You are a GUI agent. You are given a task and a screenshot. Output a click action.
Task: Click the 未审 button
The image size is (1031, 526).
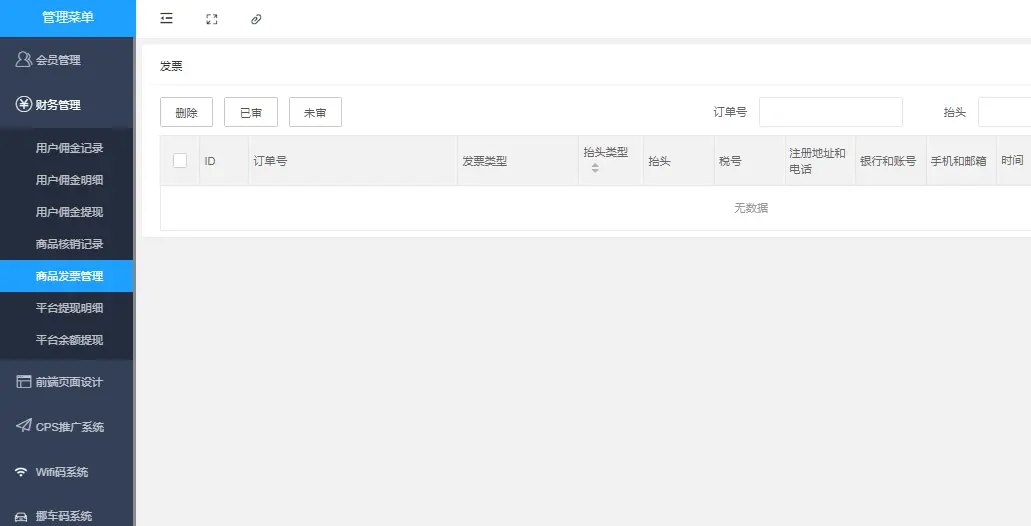tap(315, 112)
